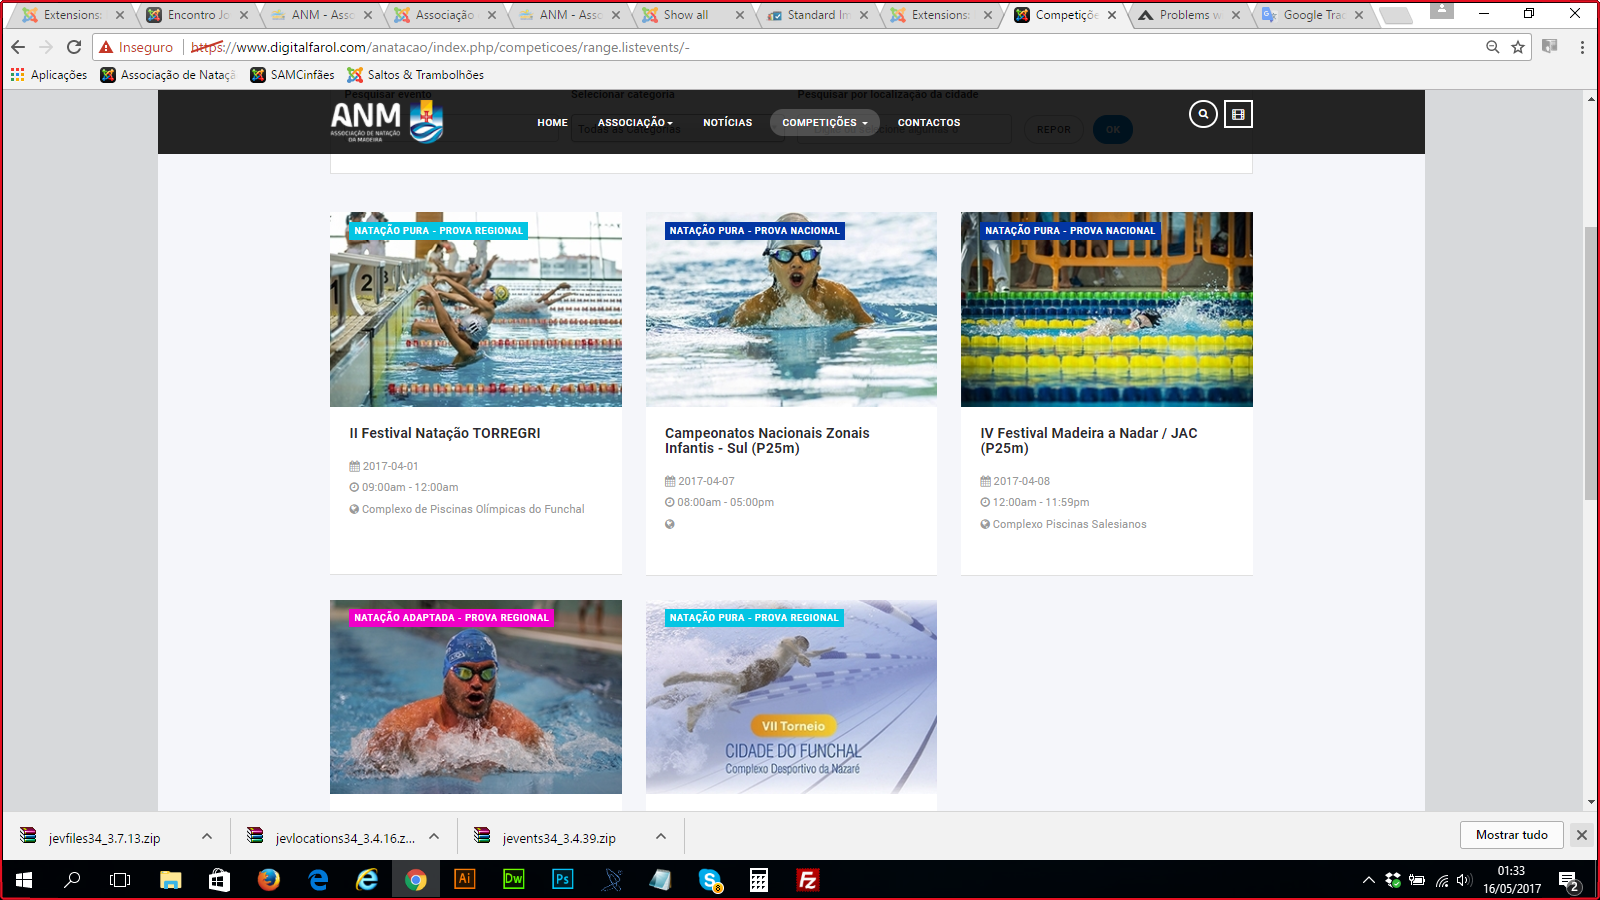Open Microsoft Edge from the taskbar
Screen dimensions: 1600x900
tap(318, 880)
